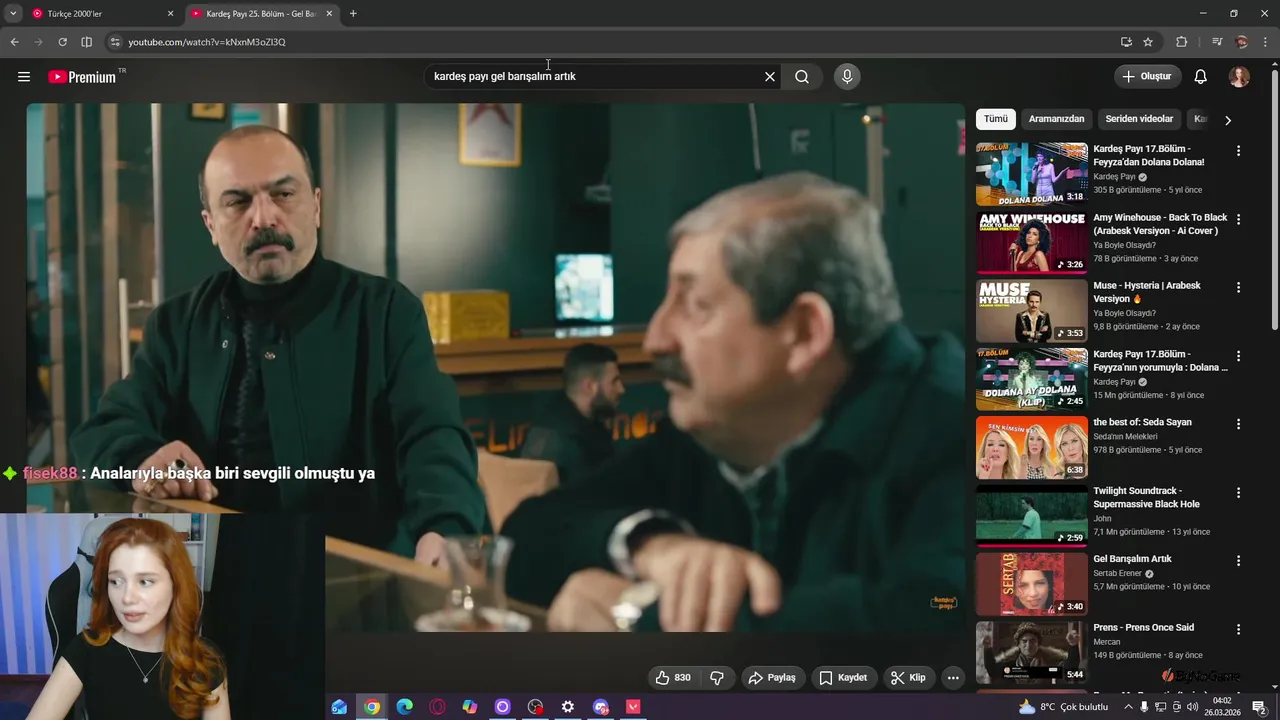Open Chrome extensions puzzle icon
1280x720 pixels.
(1181, 42)
